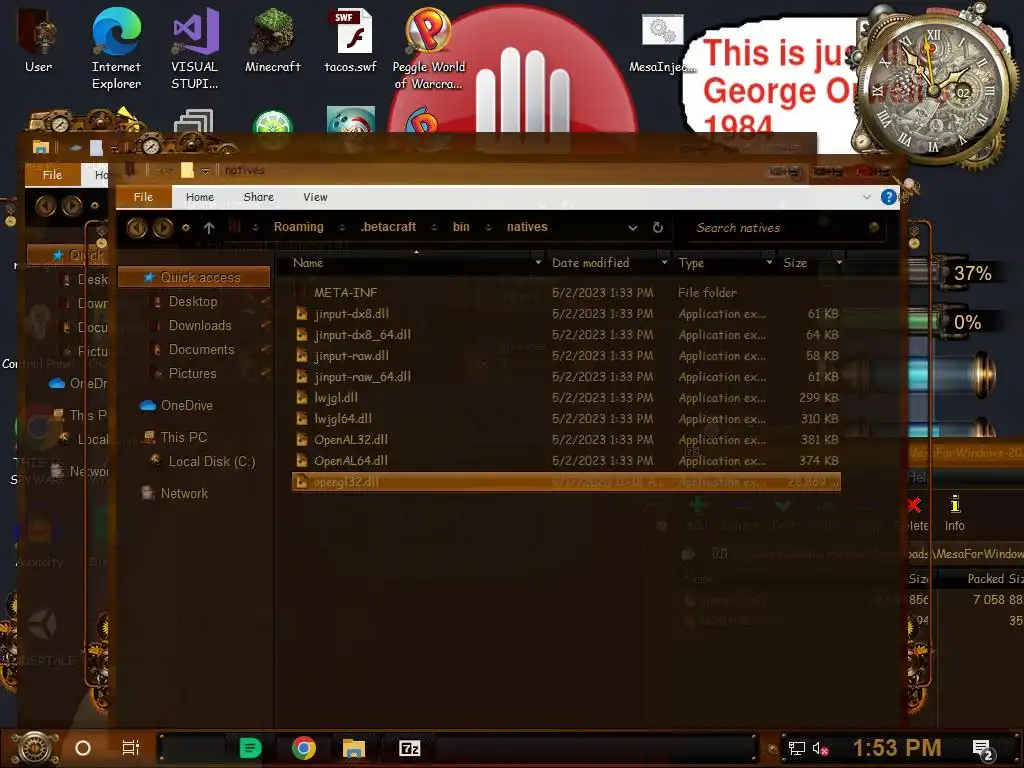Switch to the View ribbon tab
Screen dimensions: 1024x768
315,197
